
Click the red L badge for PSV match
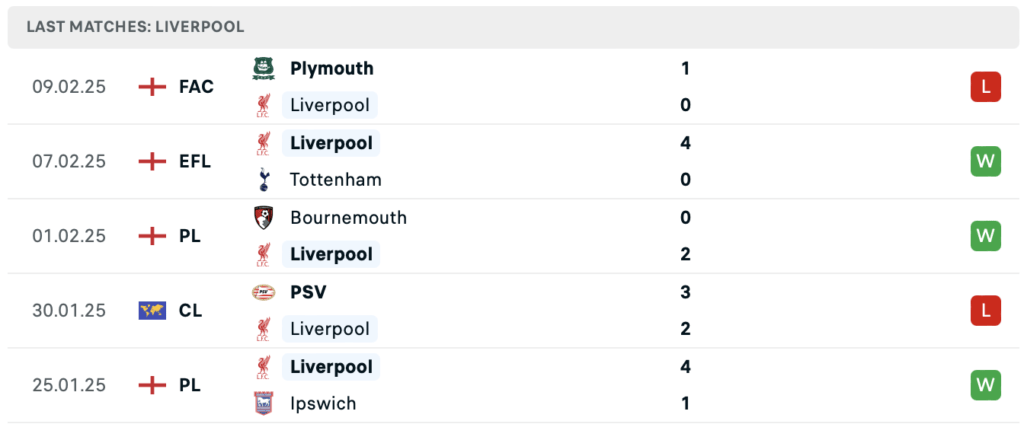tap(985, 311)
